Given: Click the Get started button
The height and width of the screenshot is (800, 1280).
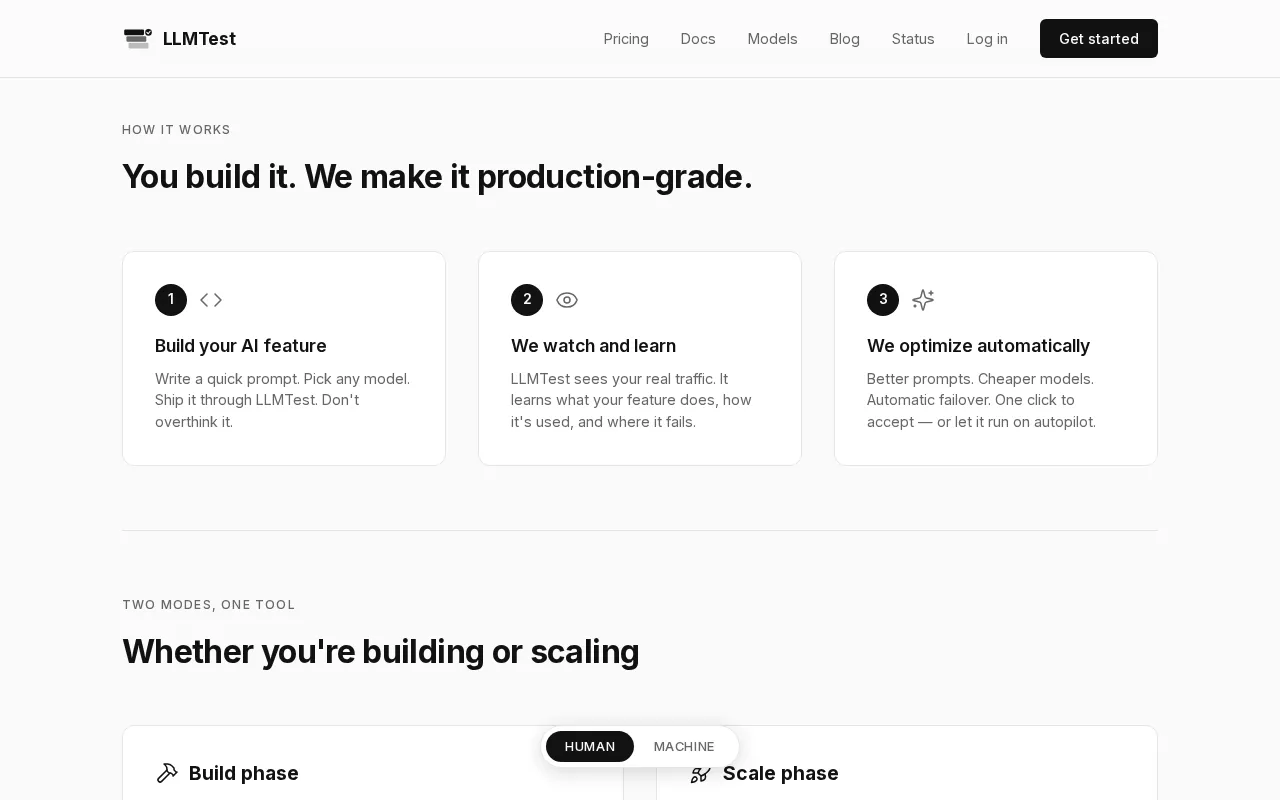Looking at the screenshot, I should [1099, 39].
